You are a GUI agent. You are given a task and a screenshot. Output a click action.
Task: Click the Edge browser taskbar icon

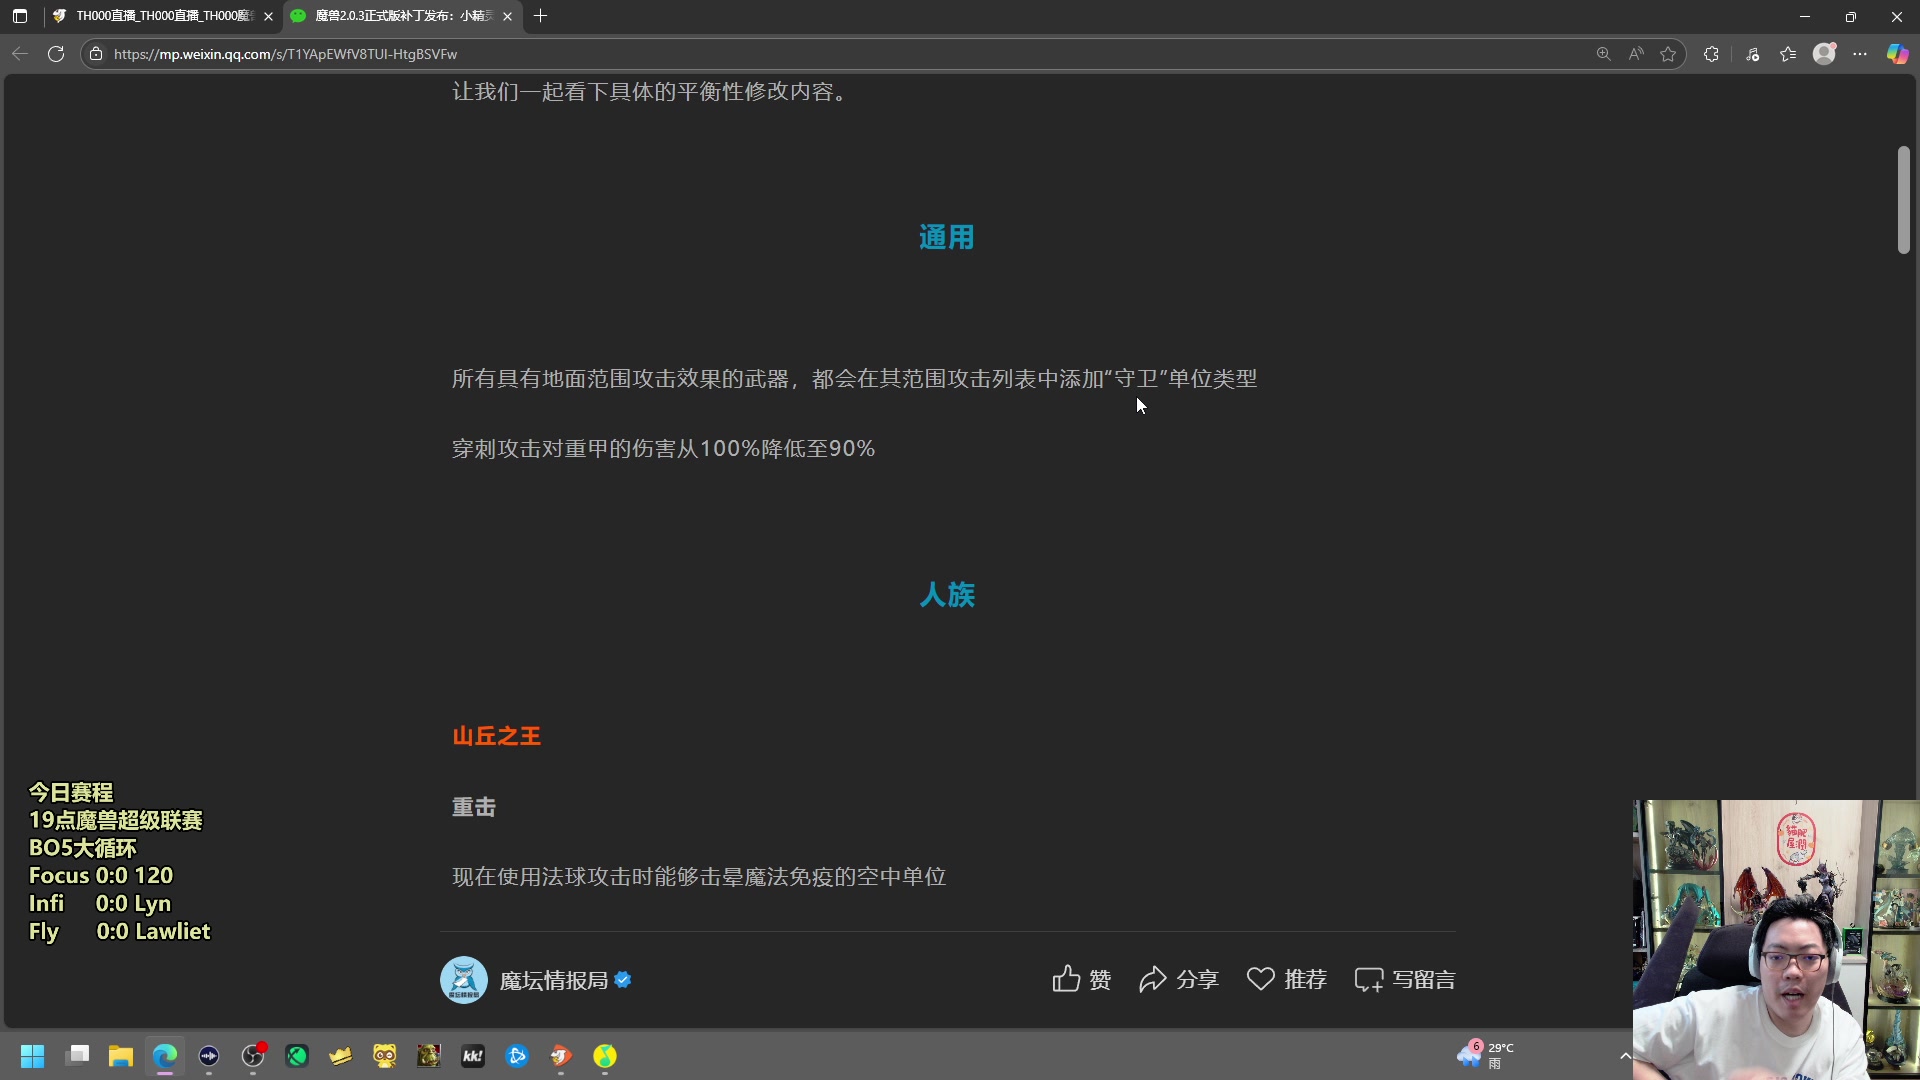(165, 1056)
